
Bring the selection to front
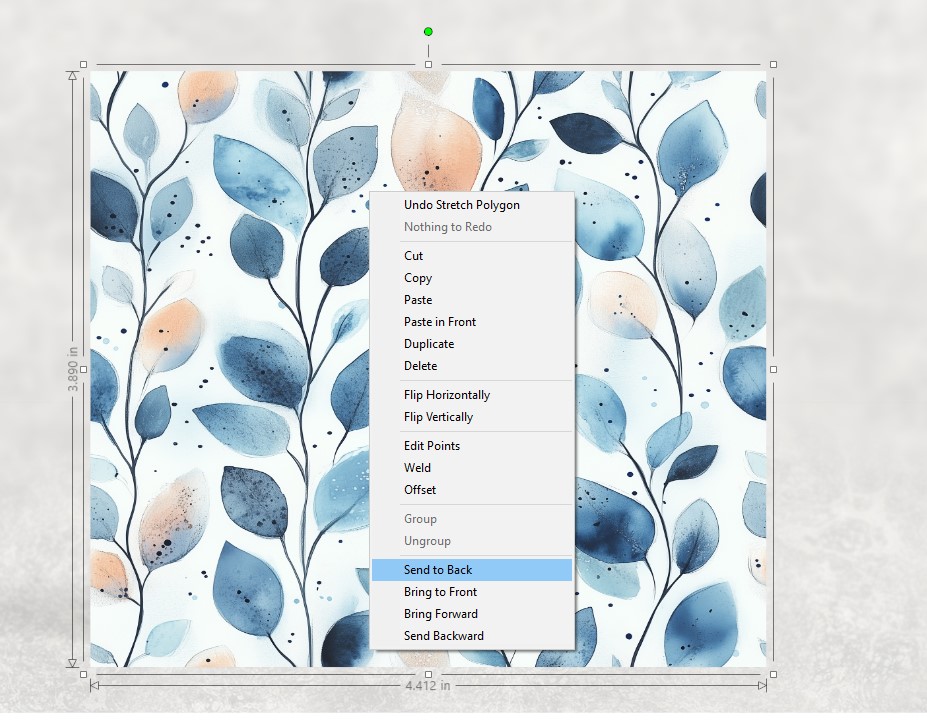coord(440,592)
